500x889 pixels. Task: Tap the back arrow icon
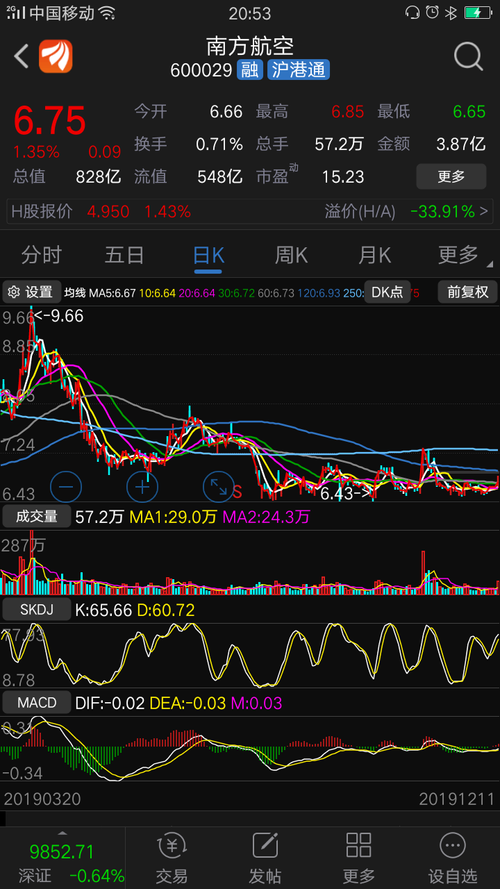[x=22, y=57]
